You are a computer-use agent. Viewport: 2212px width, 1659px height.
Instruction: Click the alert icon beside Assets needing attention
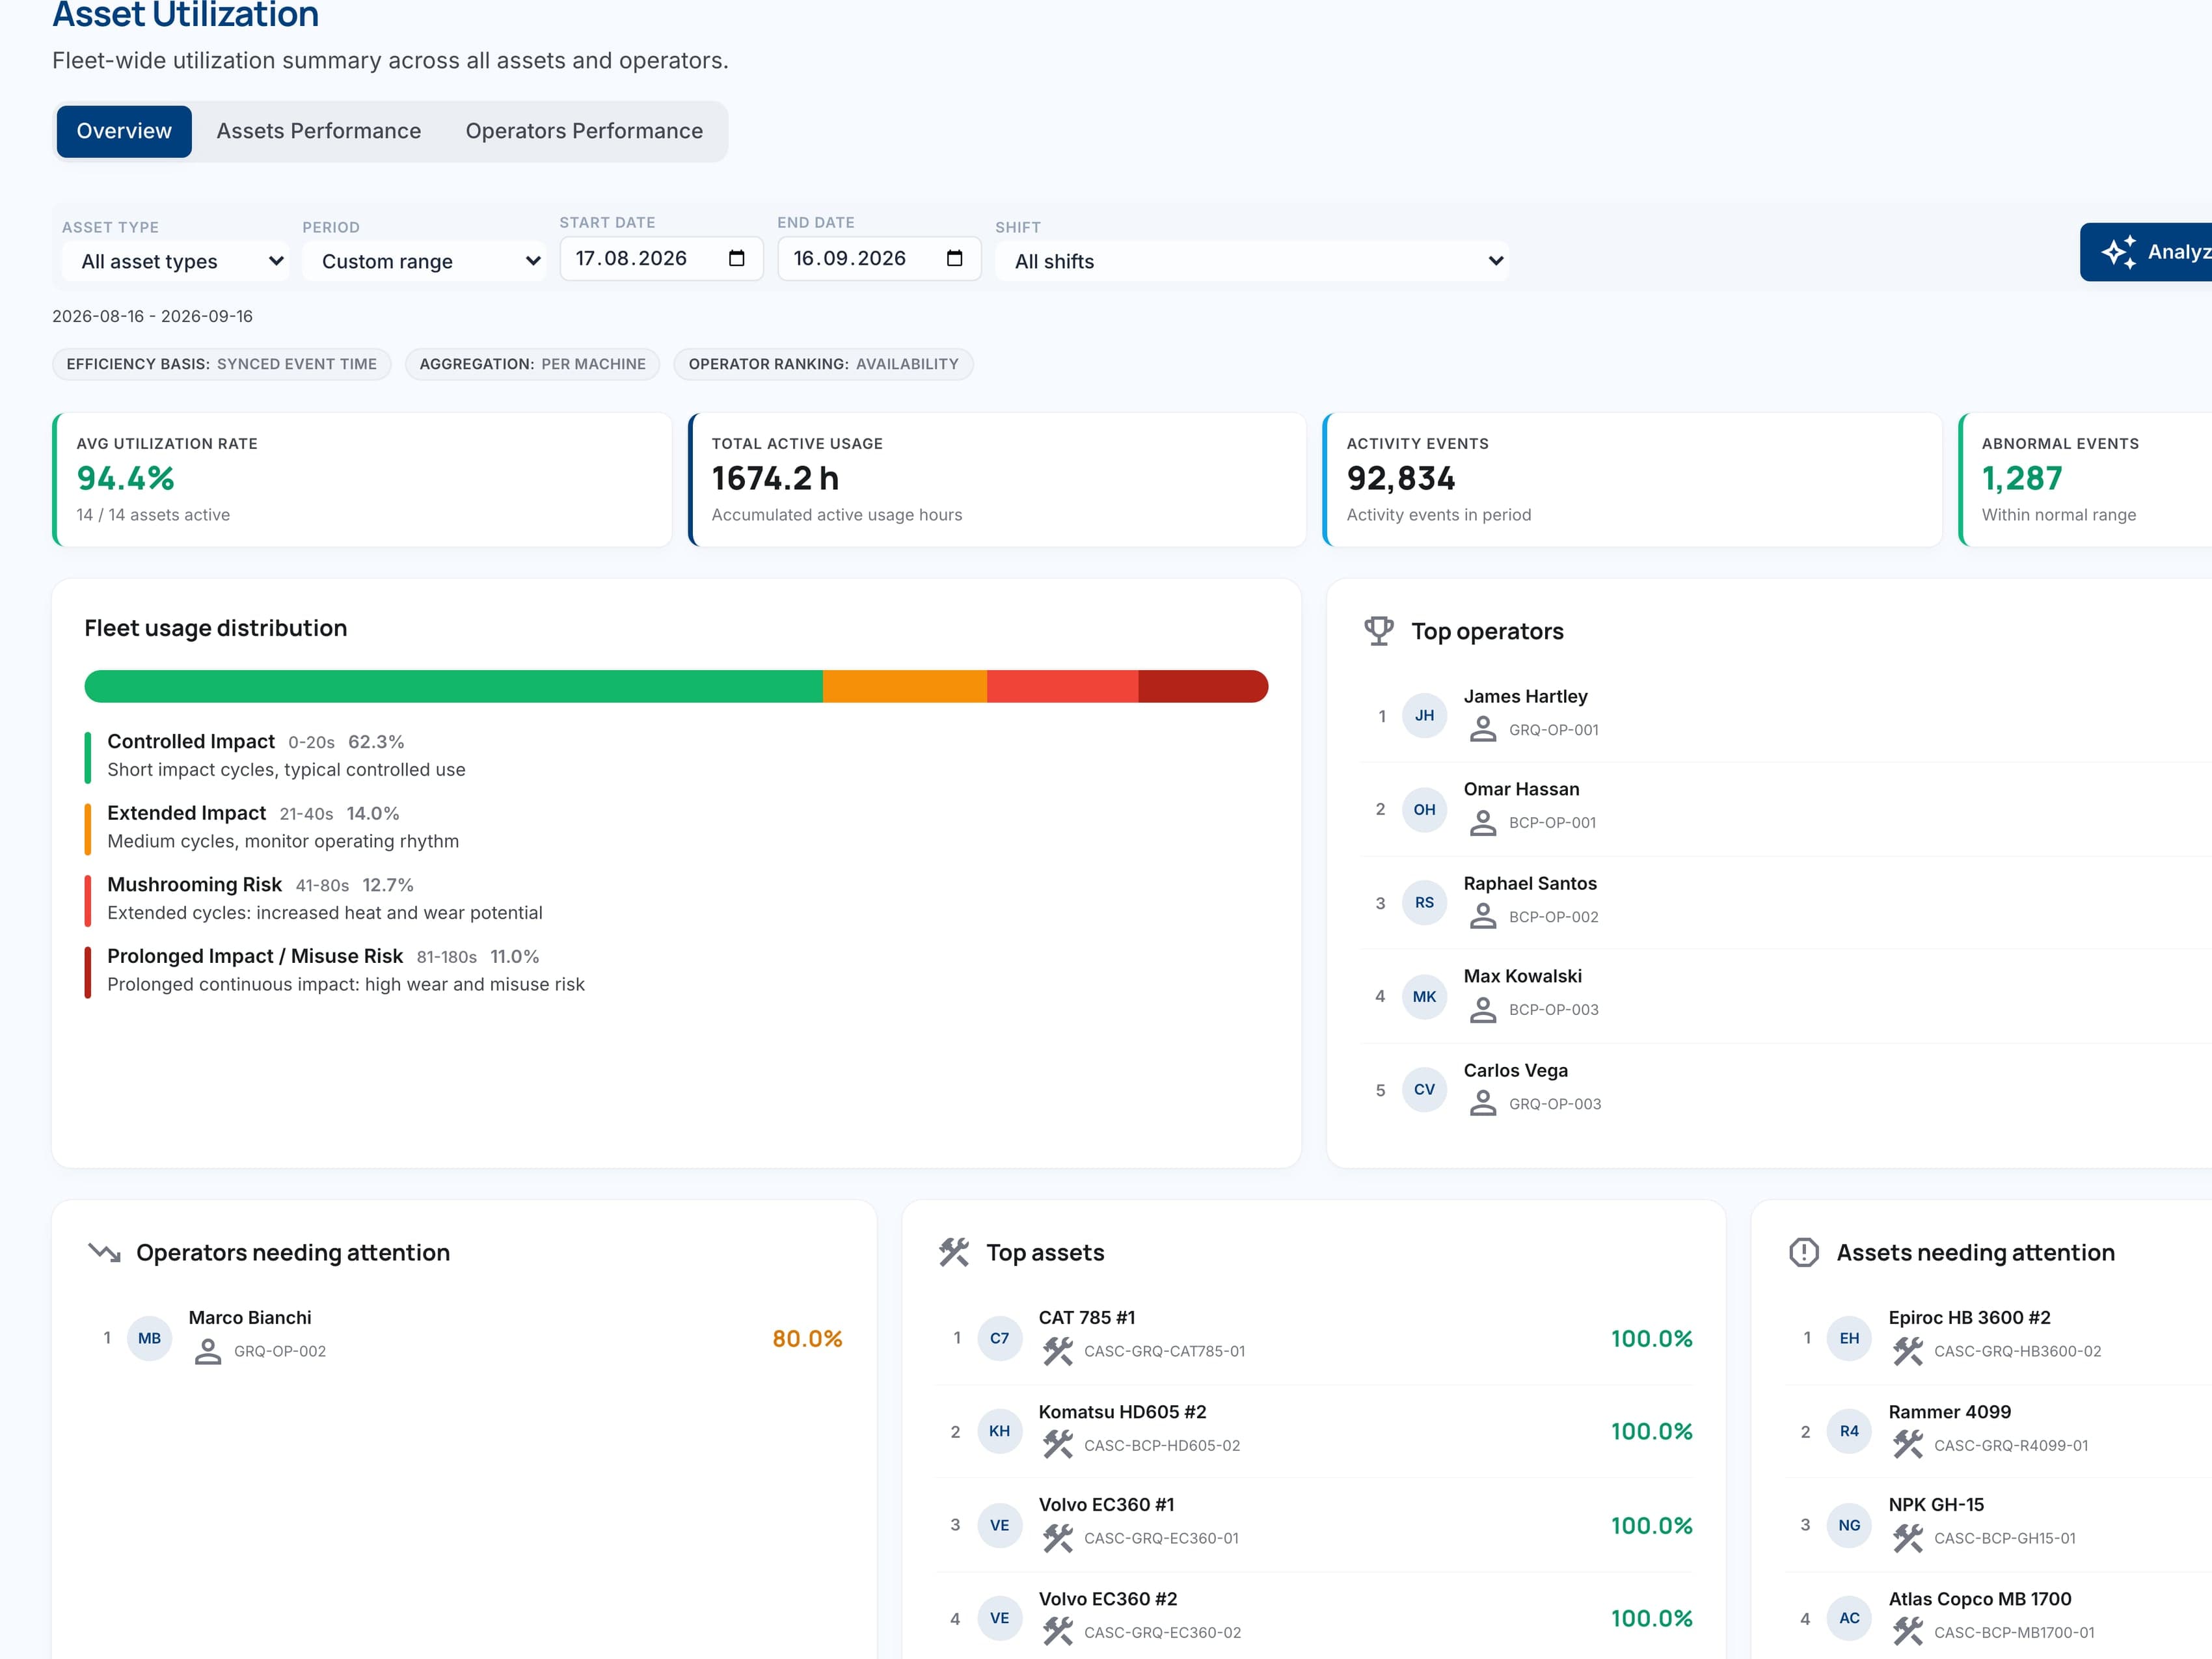pyautogui.click(x=1804, y=1252)
